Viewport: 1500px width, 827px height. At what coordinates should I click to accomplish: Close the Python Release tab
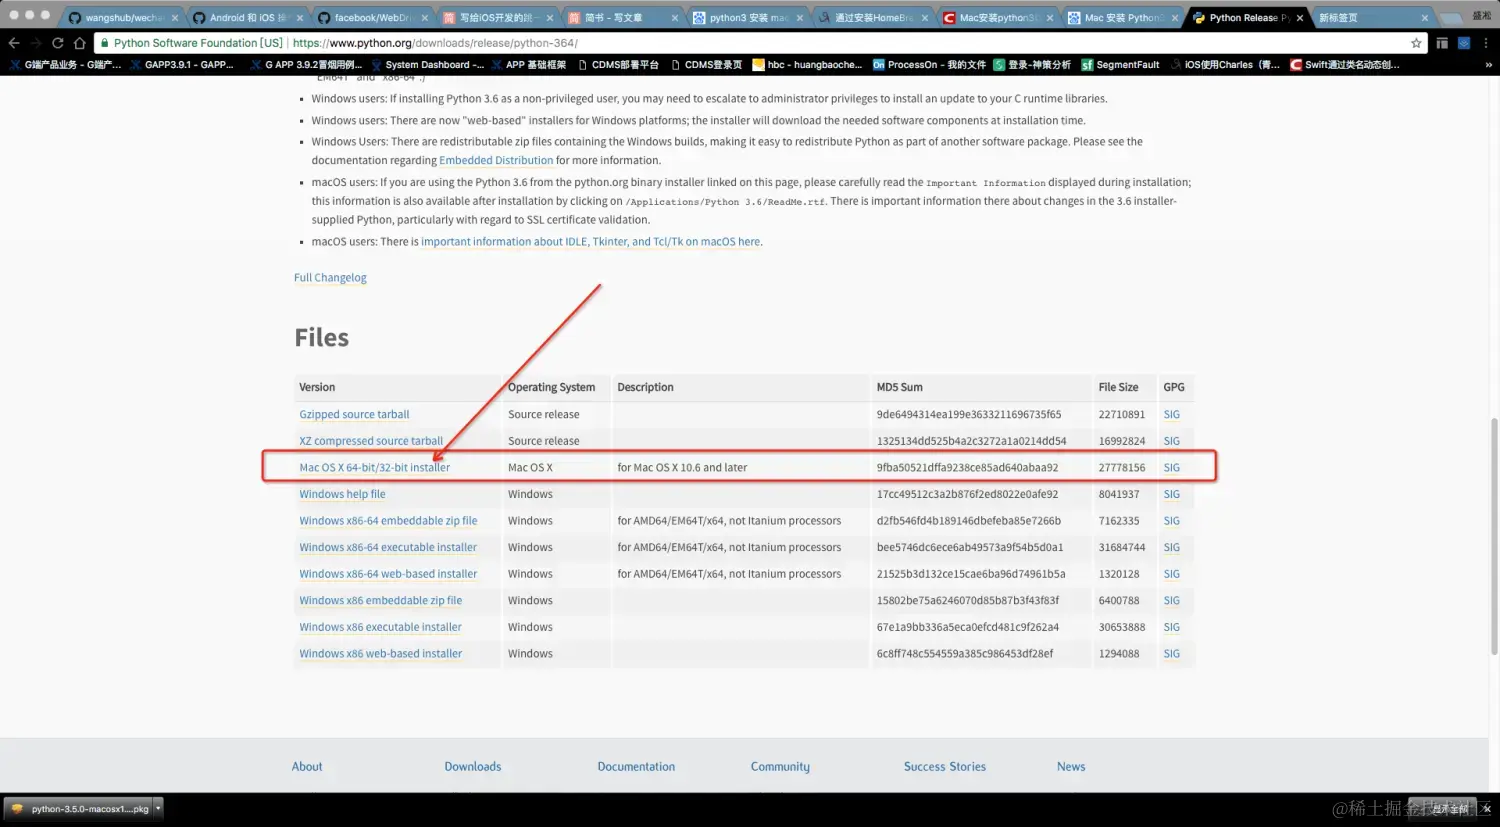click(1300, 18)
